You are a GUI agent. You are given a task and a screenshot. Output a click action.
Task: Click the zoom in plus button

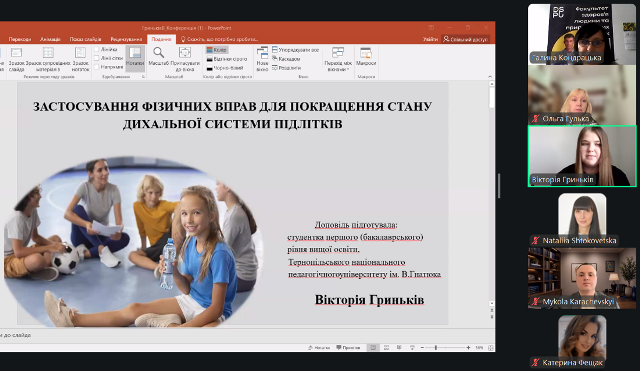468,348
